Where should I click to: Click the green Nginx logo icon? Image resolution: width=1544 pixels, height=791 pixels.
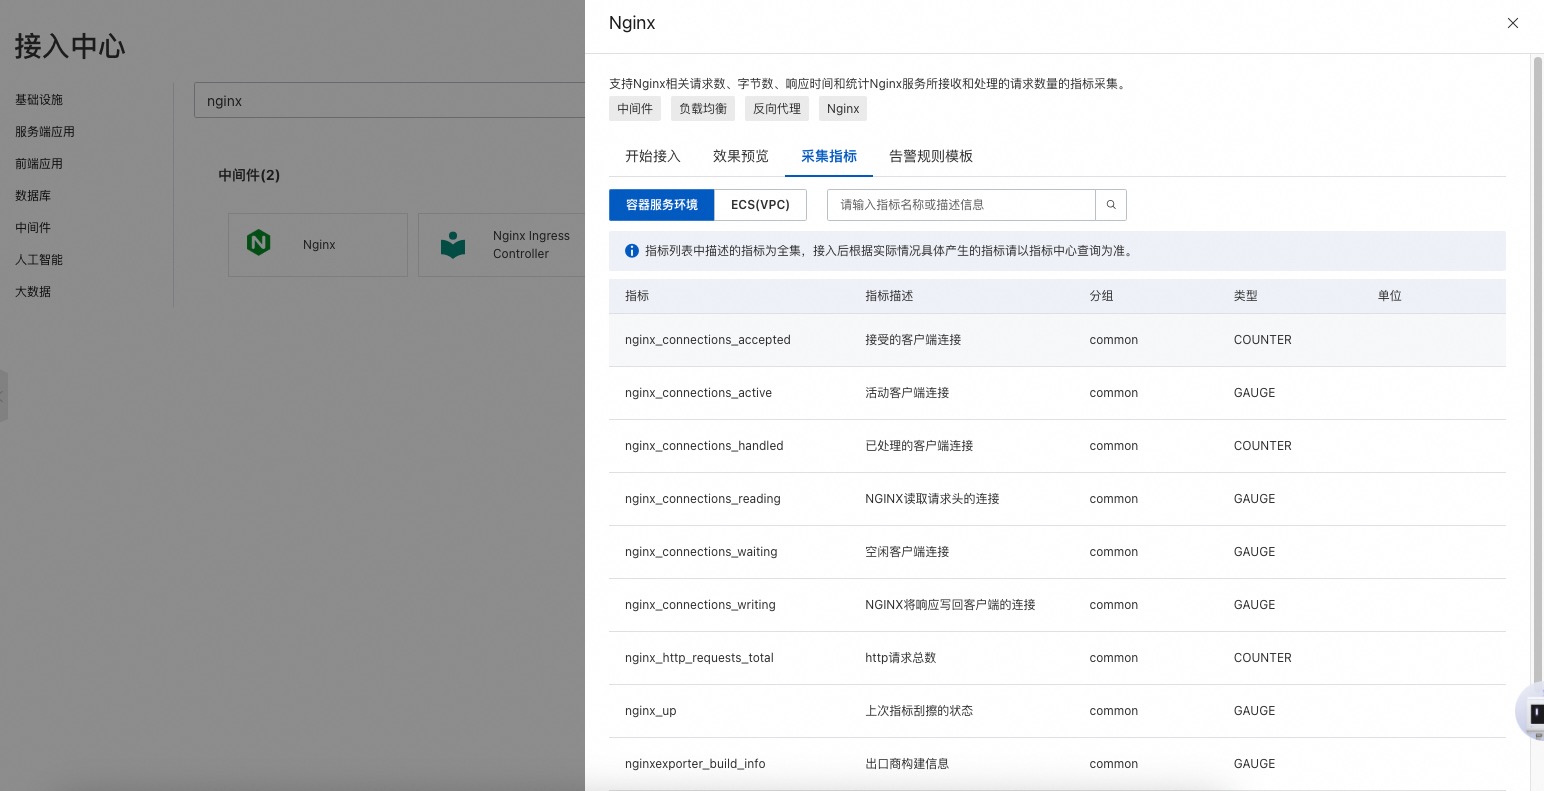[259, 243]
